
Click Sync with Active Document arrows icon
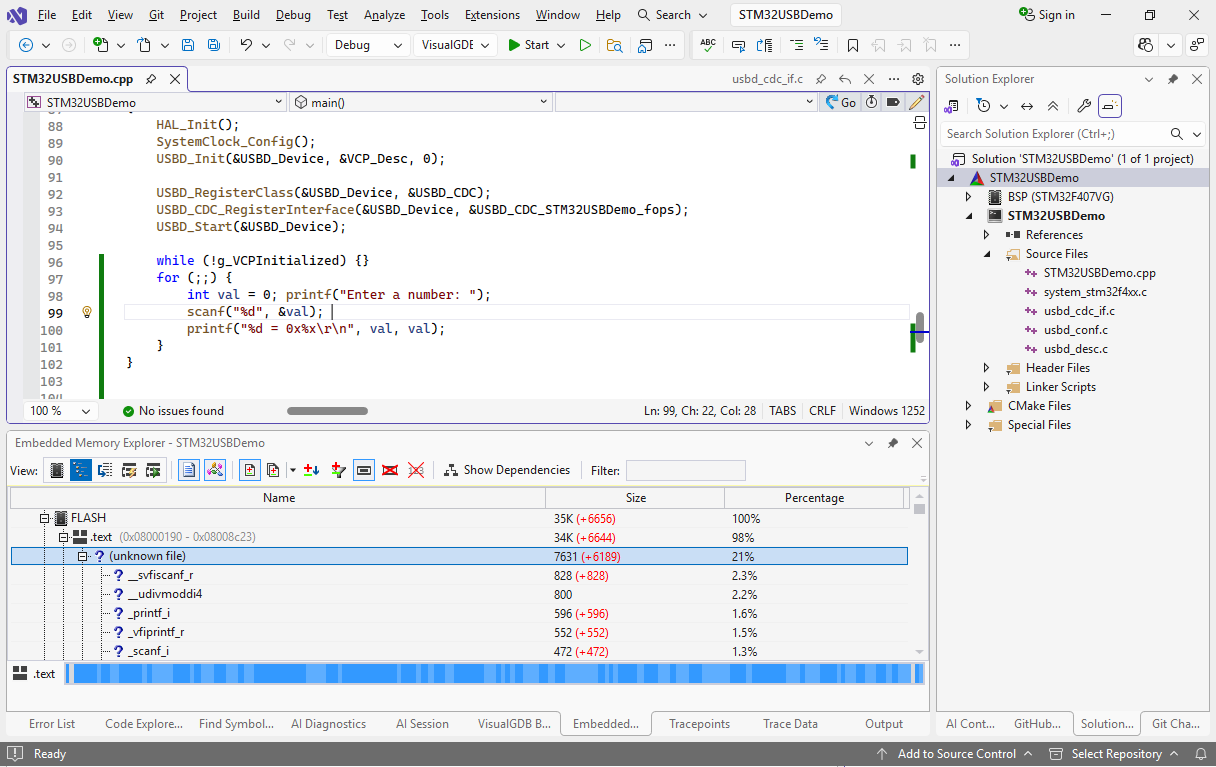[x=1026, y=106]
